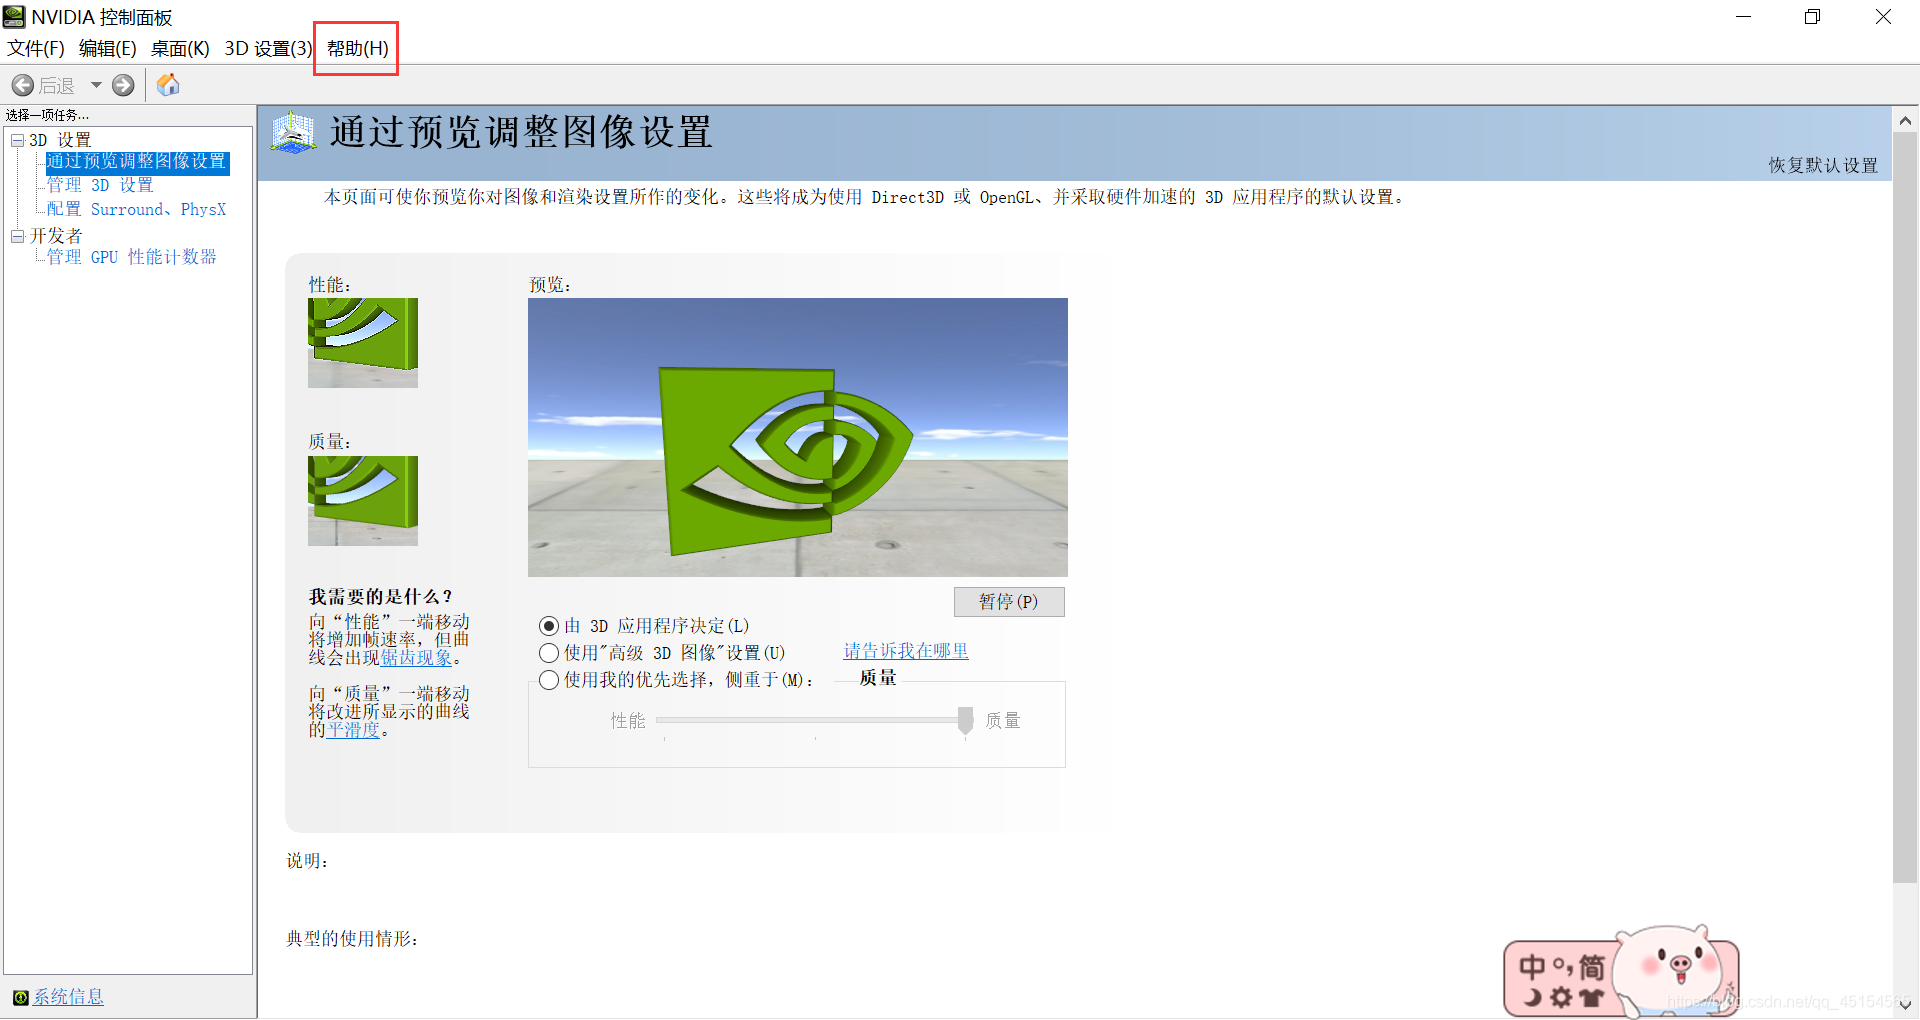Open the back history dropdown arrow

point(96,85)
